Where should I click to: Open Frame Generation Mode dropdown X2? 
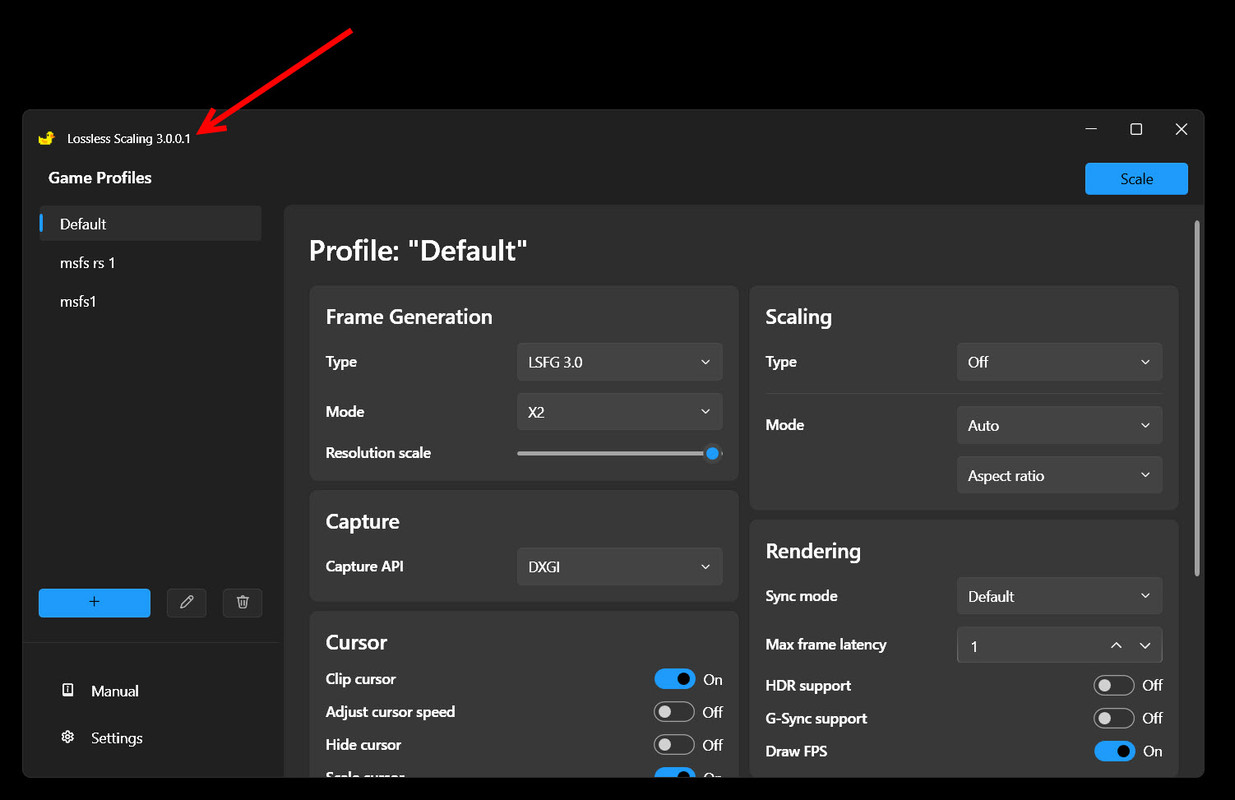tap(619, 412)
